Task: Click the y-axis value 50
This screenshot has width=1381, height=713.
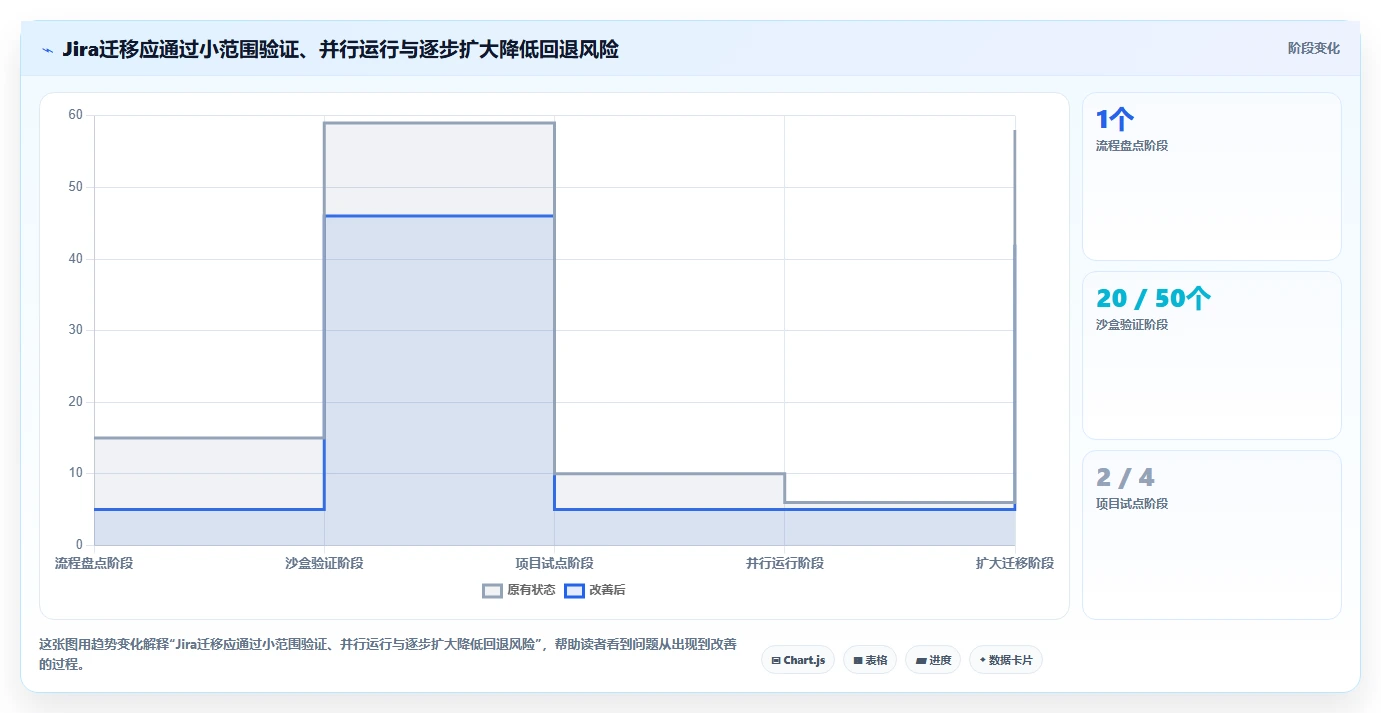Action: (75, 187)
